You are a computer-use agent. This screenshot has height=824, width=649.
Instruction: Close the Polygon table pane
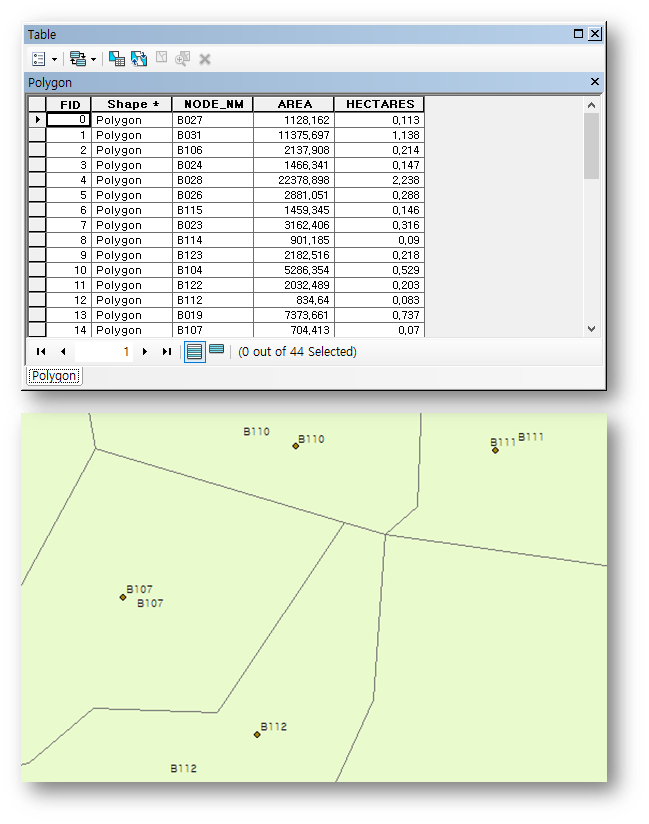pos(594,81)
